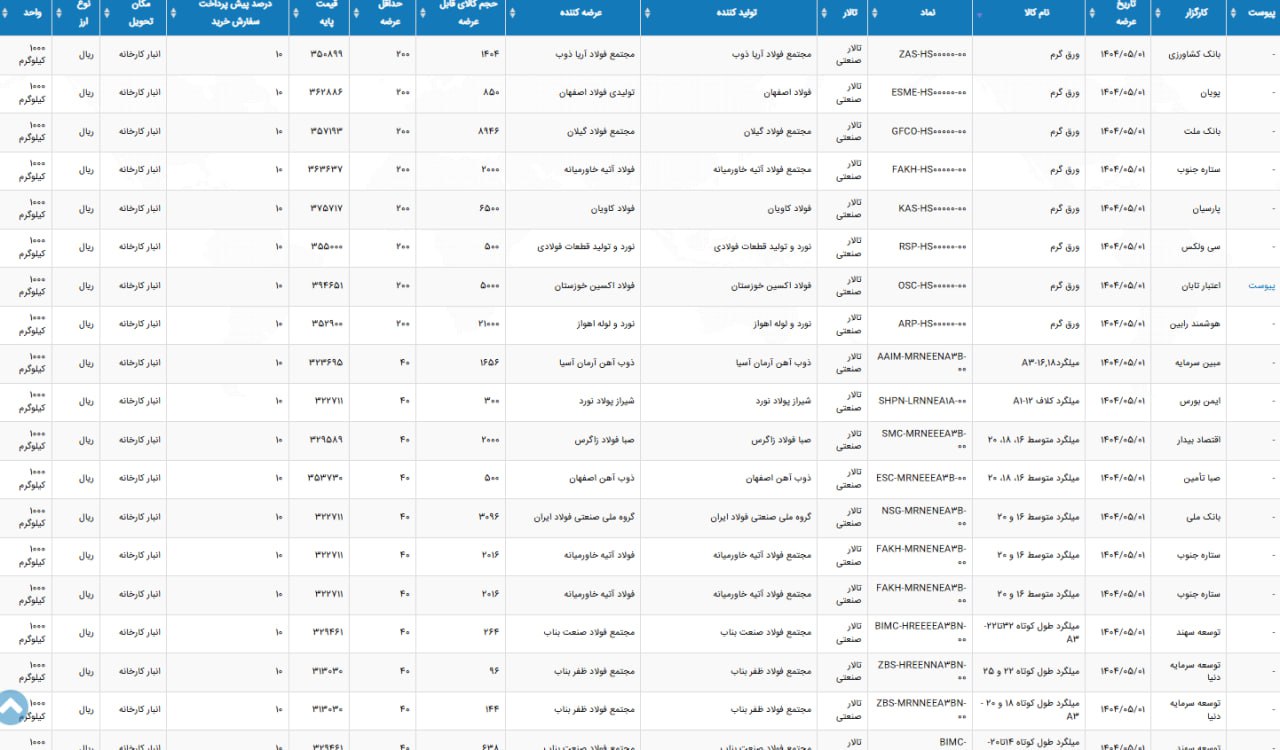The width and height of the screenshot is (1280, 750).
Task: Click the sort arrows beside the عرضه کننده header
Action: click(512, 14)
